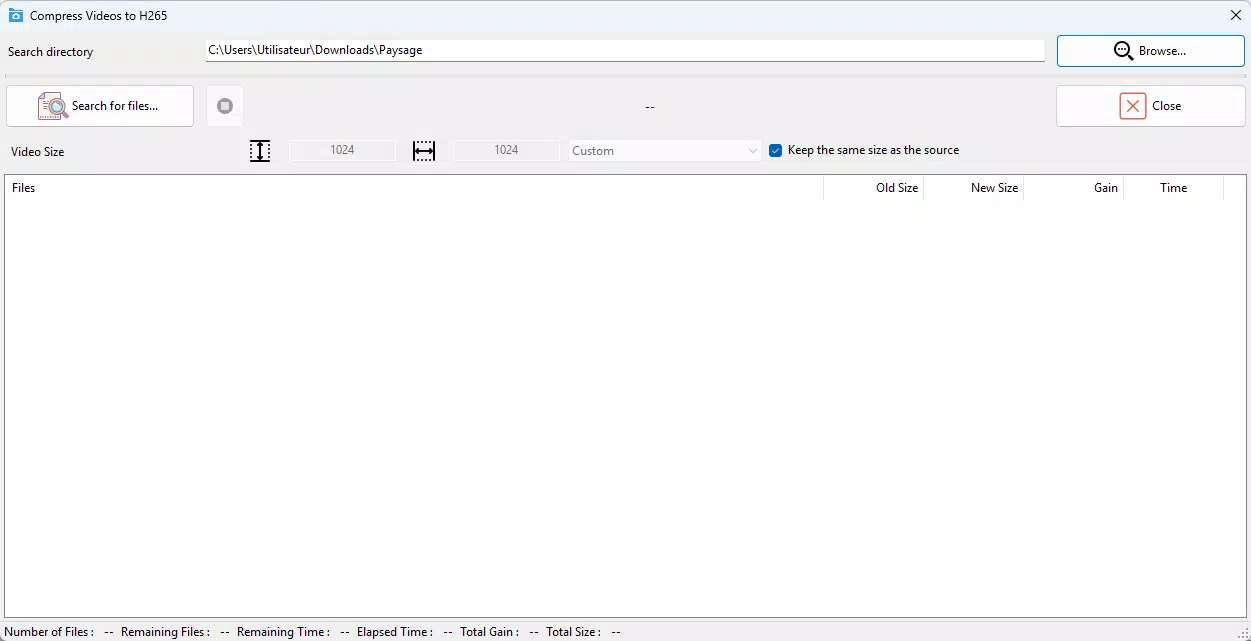Click the red Close button
This screenshot has width=1251, height=641.
(1150, 106)
